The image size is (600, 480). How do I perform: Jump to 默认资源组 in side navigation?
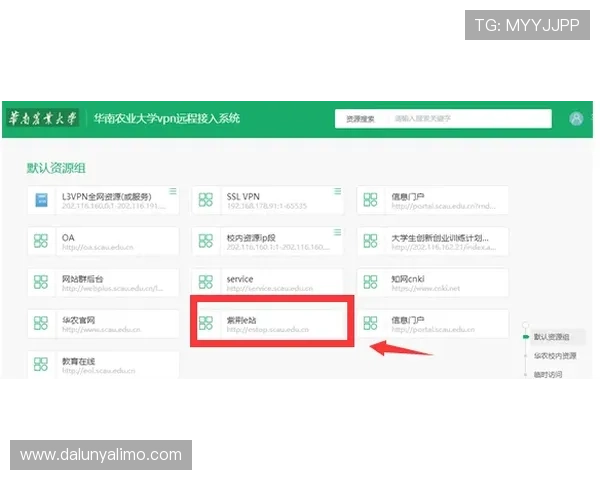coord(551,338)
